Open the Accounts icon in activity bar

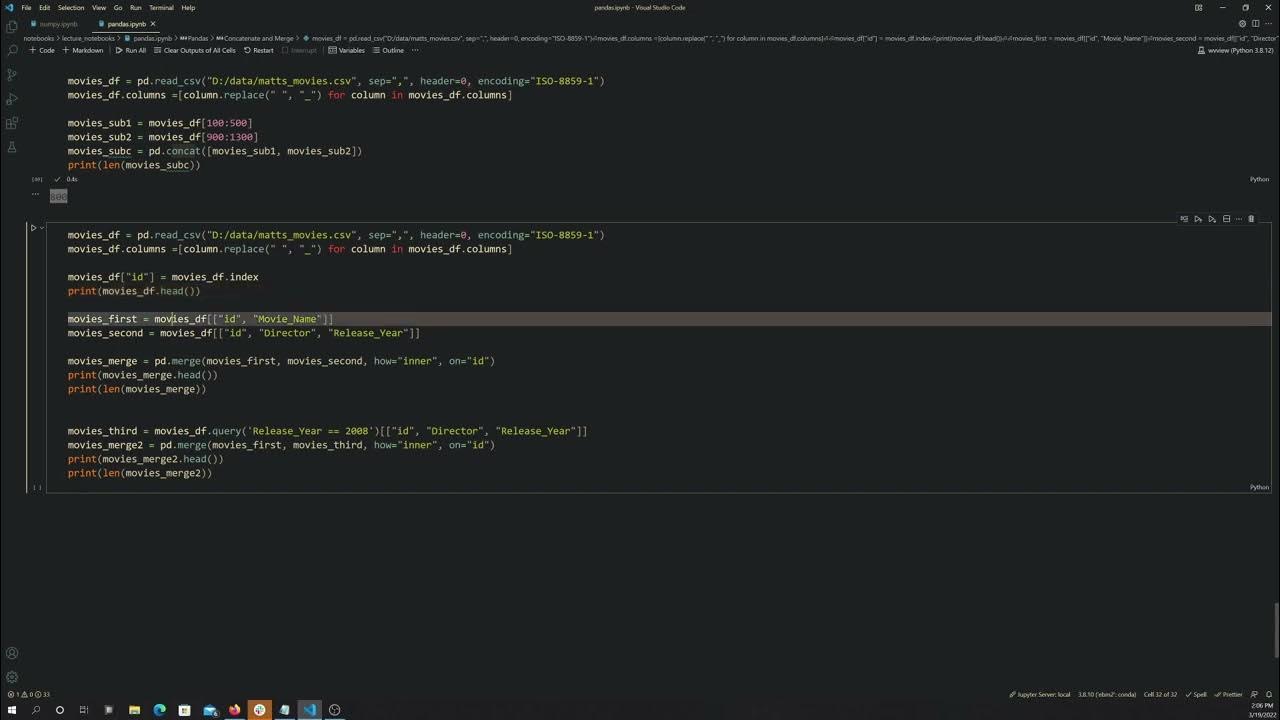click(12, 653)
